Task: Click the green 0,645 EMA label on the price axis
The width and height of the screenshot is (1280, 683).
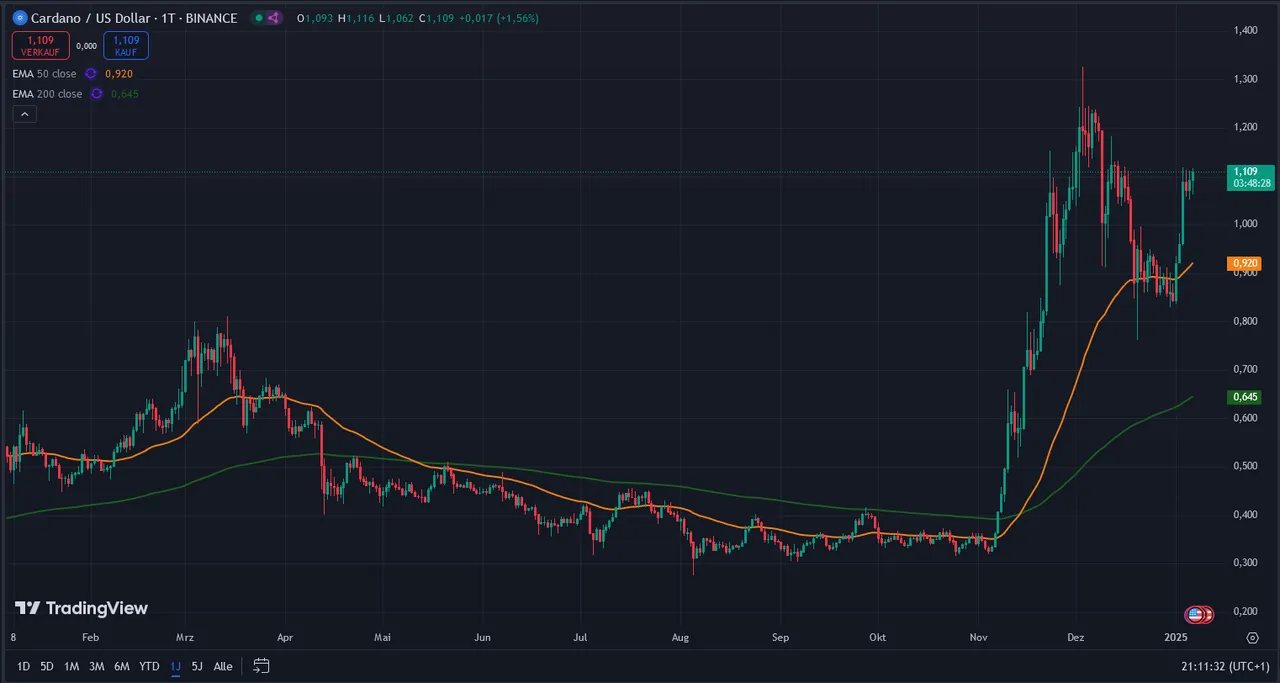Action: click(1244, 397)
